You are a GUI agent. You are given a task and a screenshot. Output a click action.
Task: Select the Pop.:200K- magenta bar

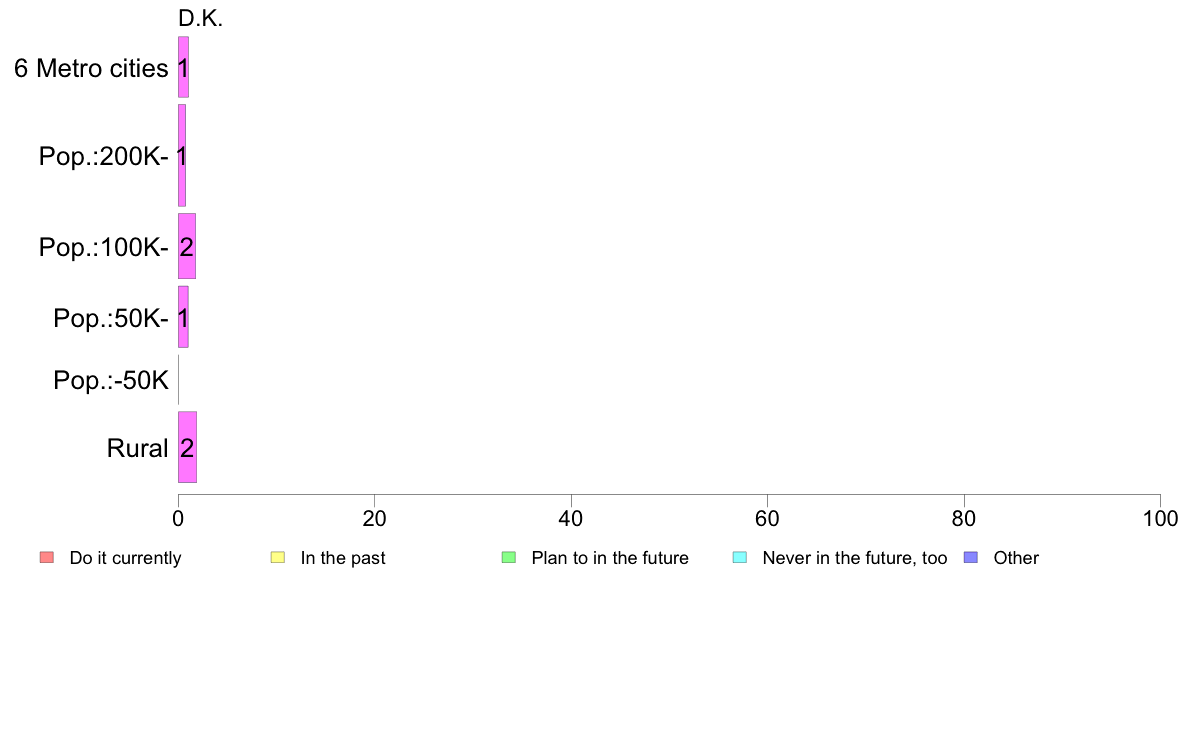tap(182, 155)
